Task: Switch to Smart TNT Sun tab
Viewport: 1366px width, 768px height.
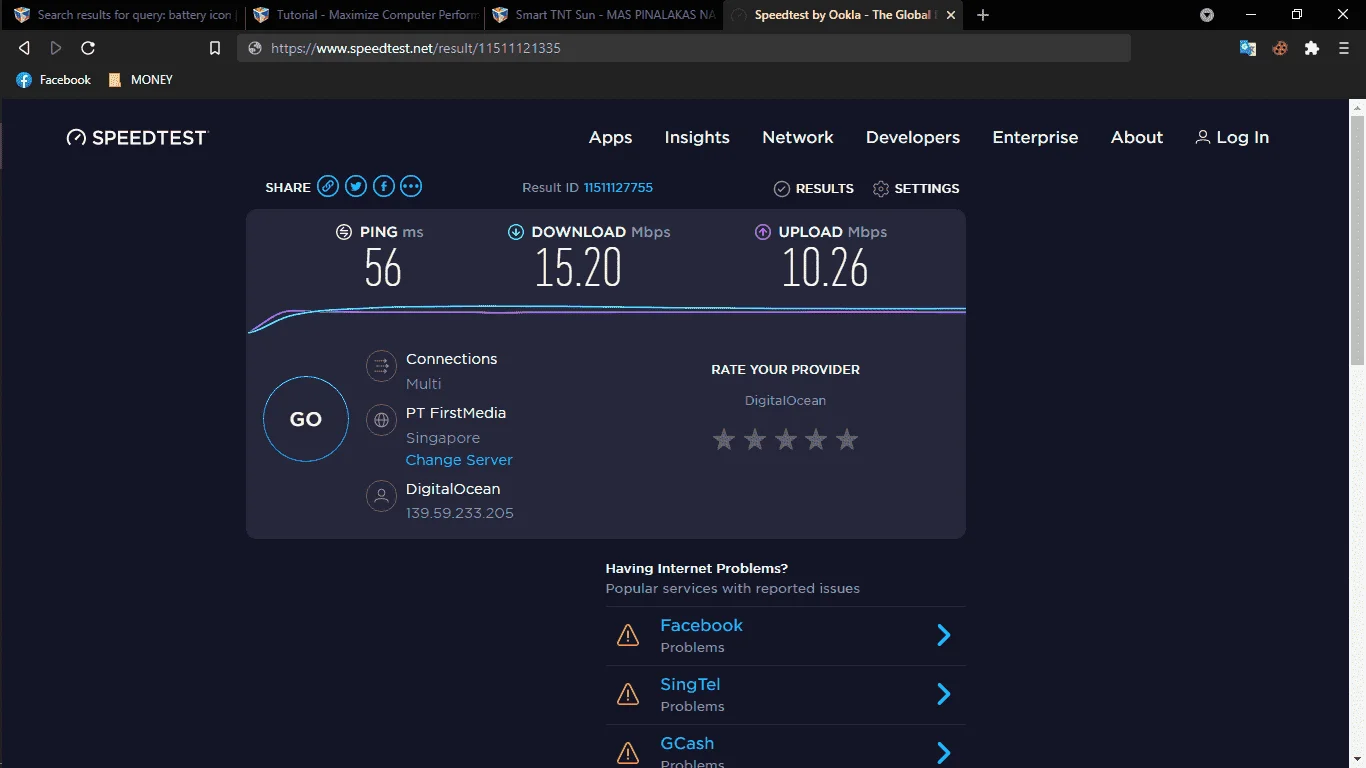Action: pos(602,15)
